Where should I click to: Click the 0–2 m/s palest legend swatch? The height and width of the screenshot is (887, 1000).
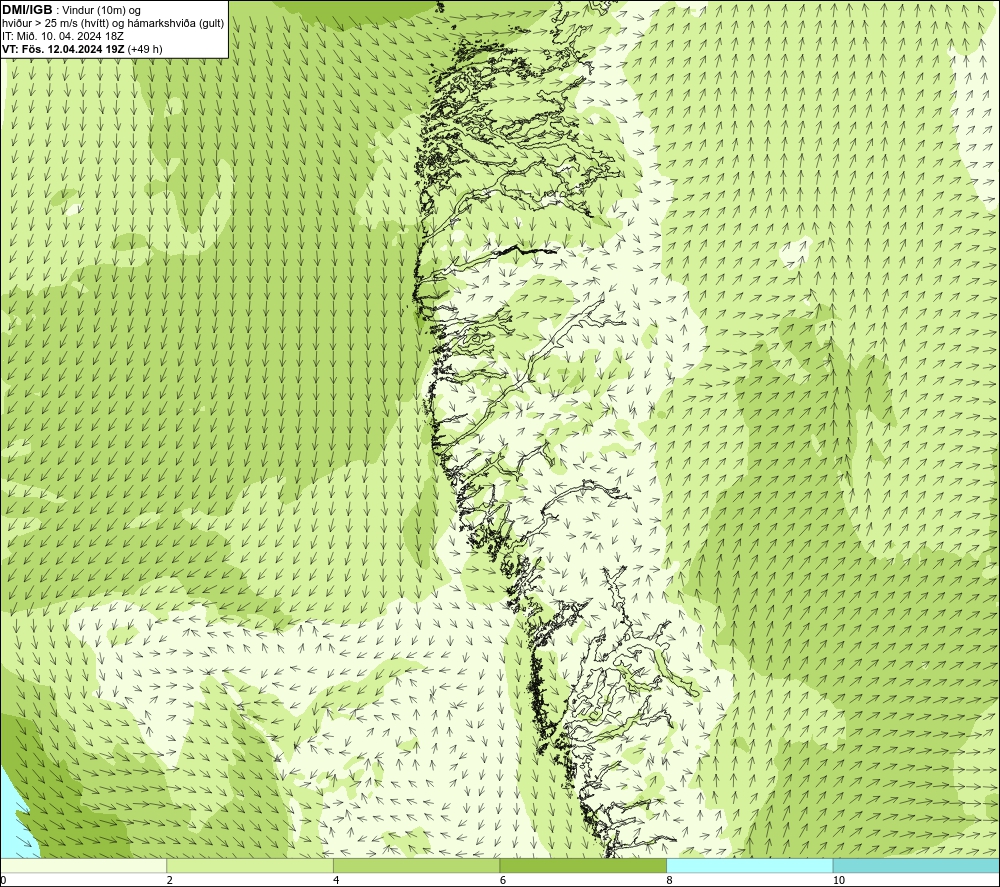(84, 865)
